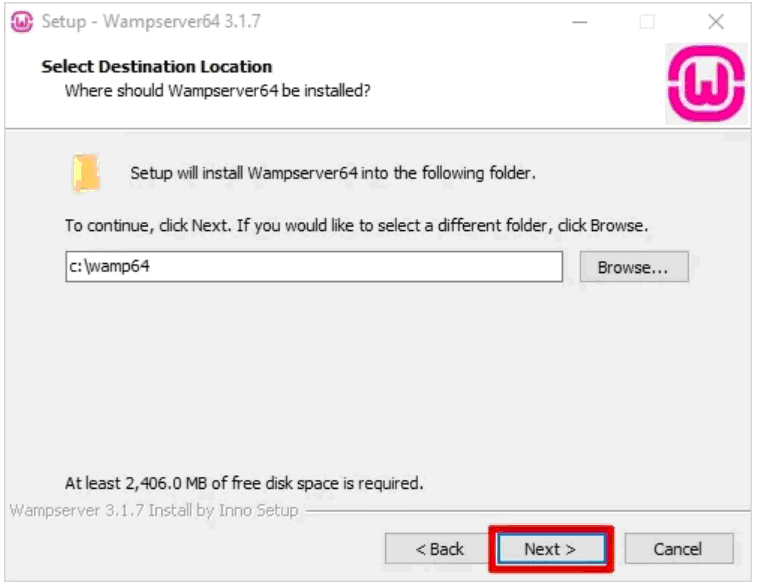
Task: Go to the previous step with Back
Action: tap(438, 548)
